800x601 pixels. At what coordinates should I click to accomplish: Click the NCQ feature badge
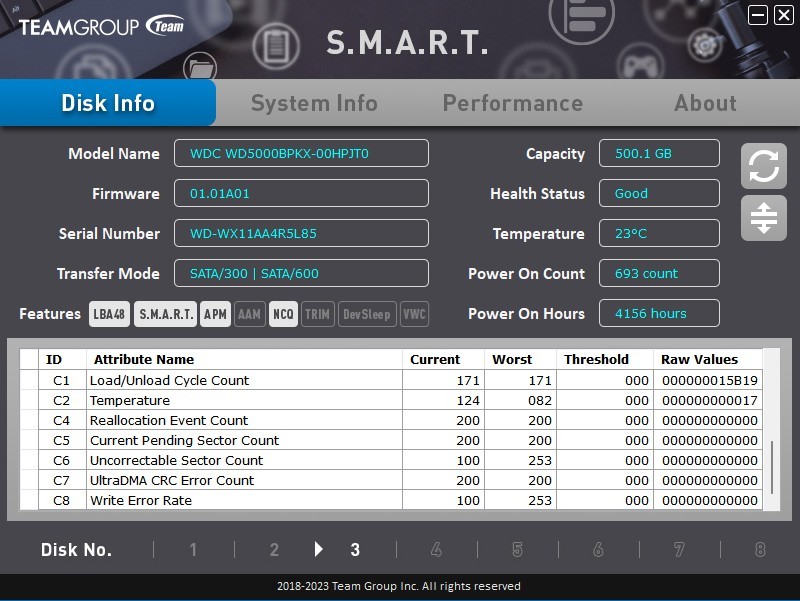(x=283, y=314)
